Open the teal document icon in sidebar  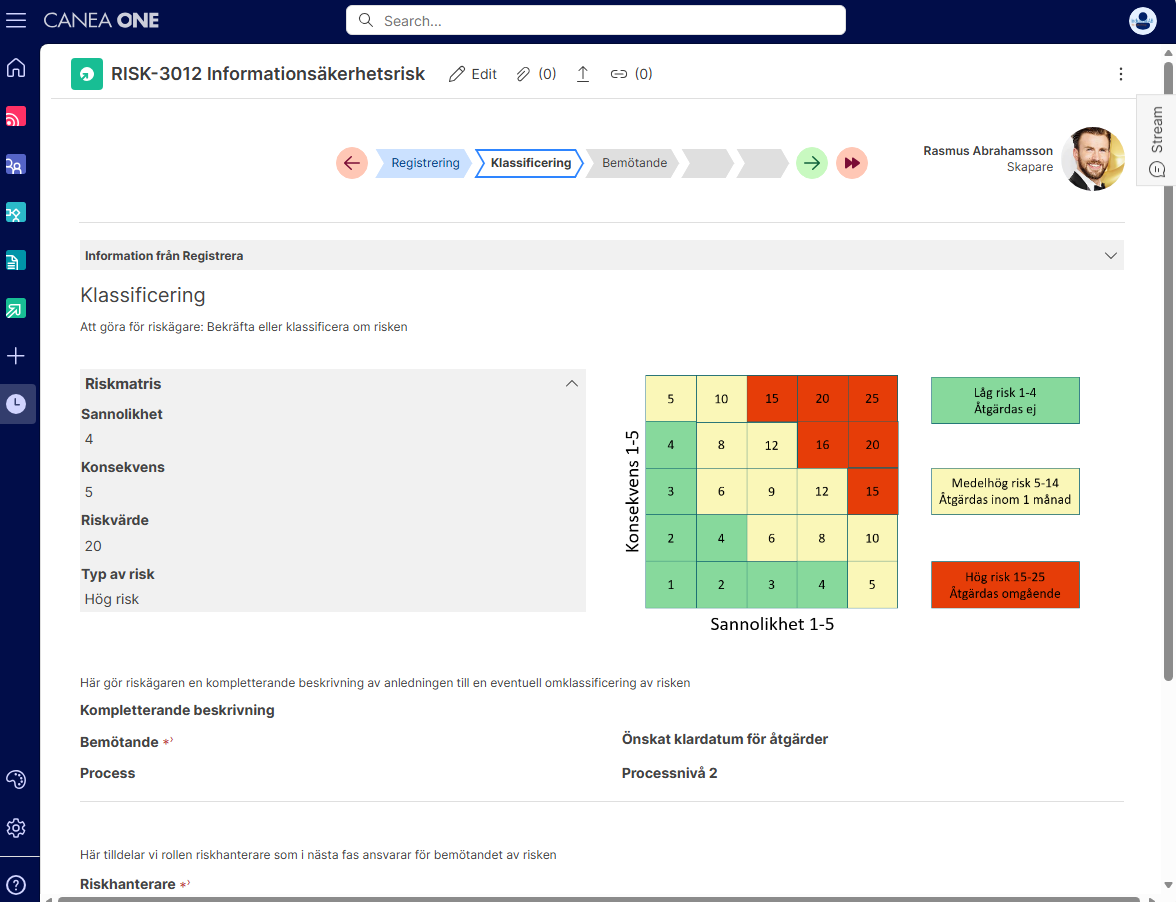pyautogui.click(x=16, y=260)
